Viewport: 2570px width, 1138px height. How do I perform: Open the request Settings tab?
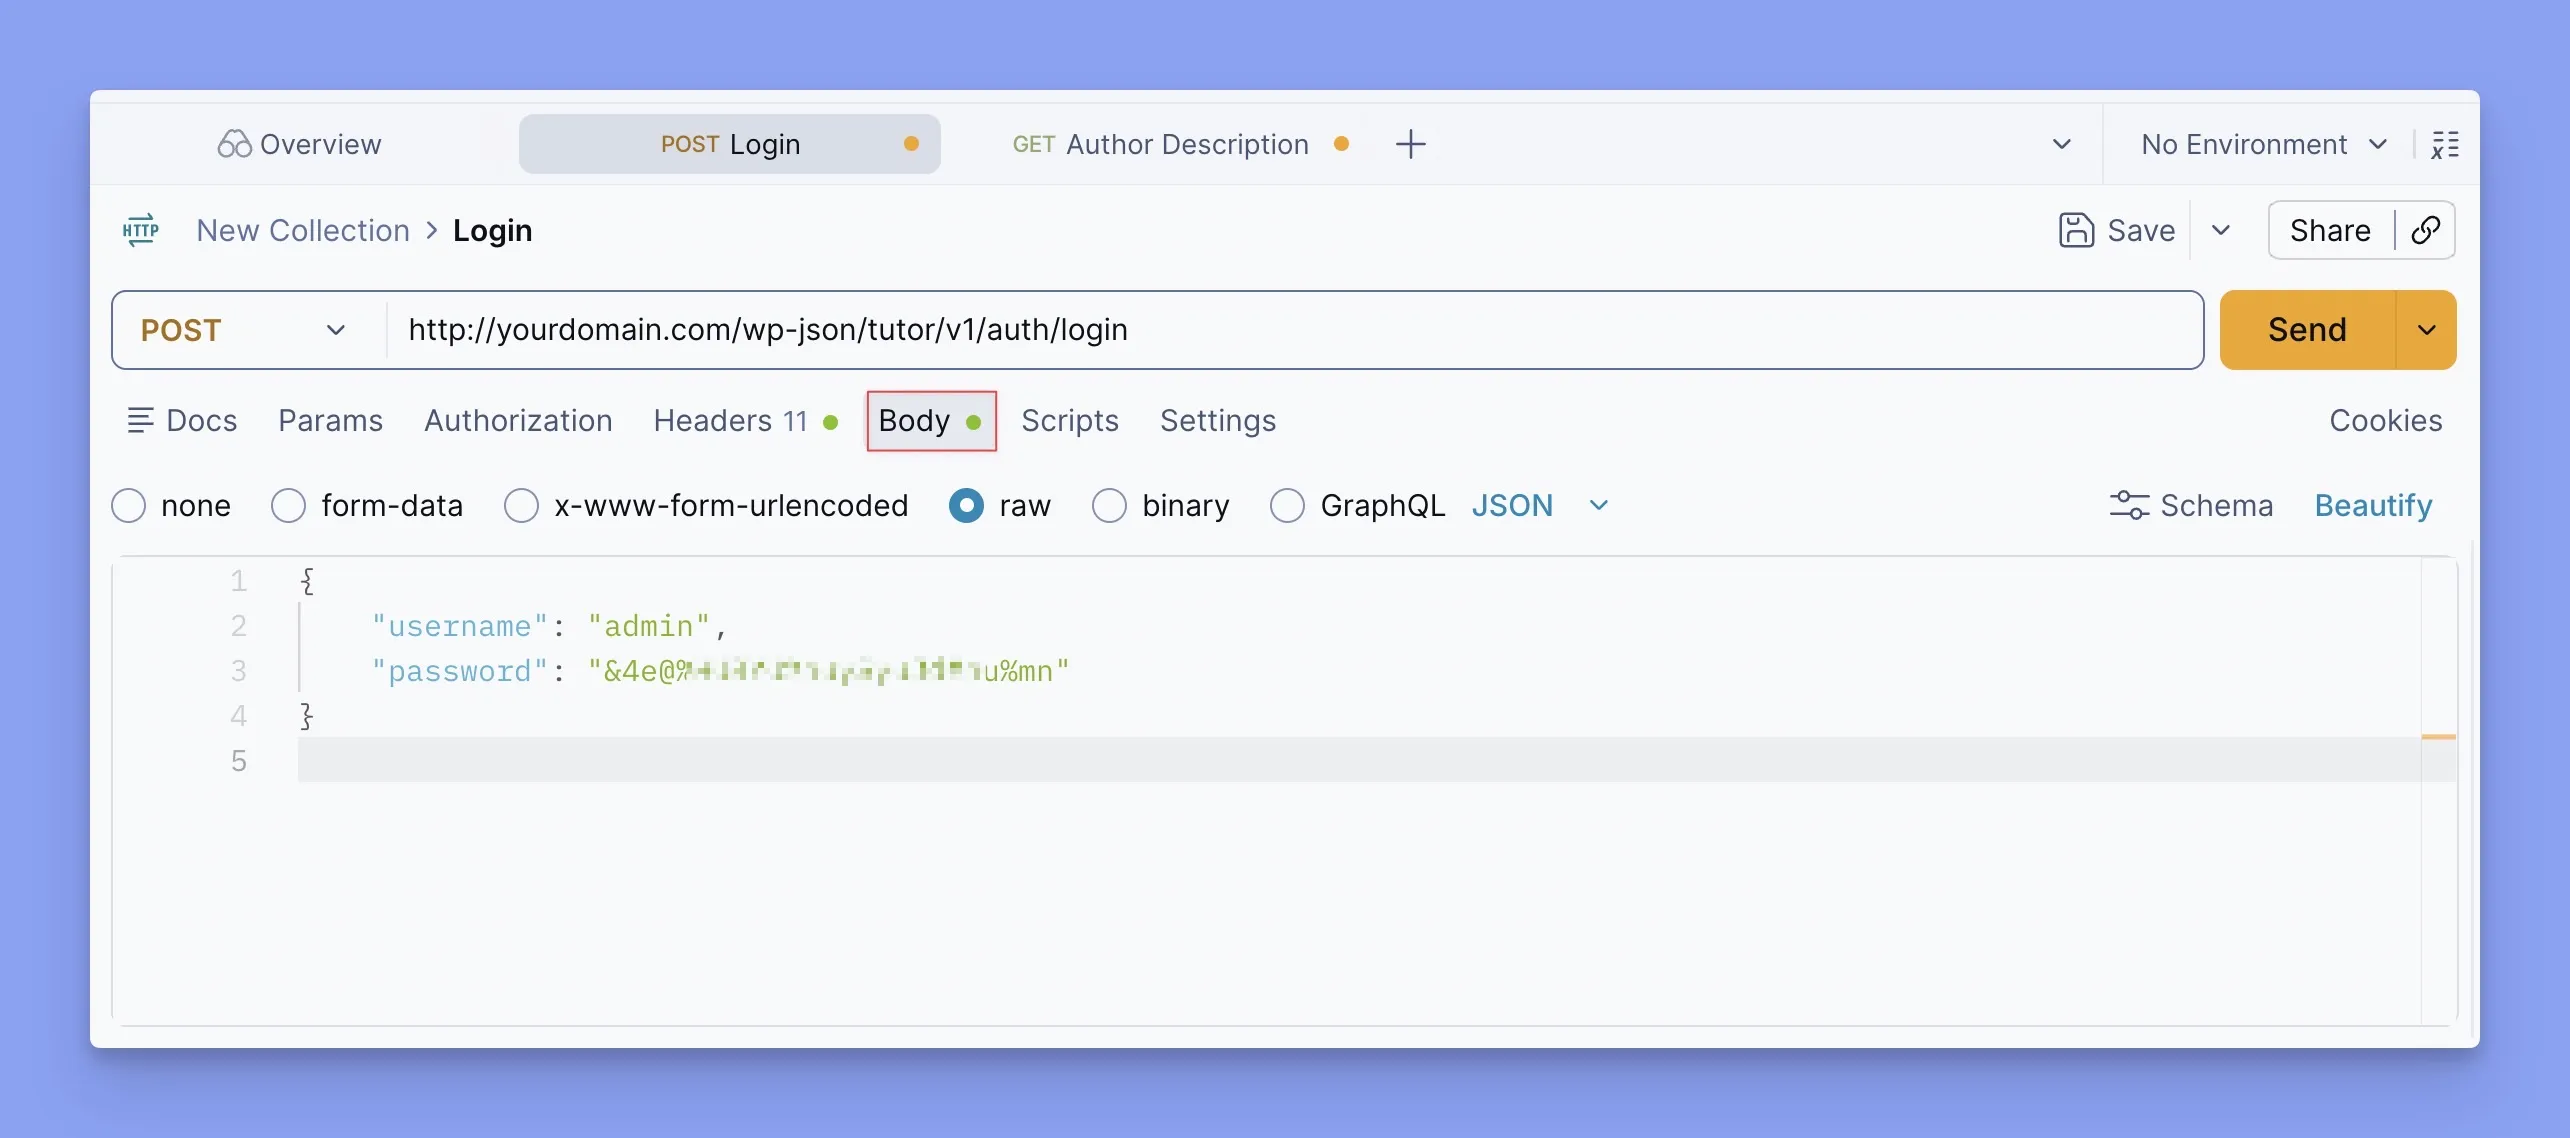click(1218, 420)
